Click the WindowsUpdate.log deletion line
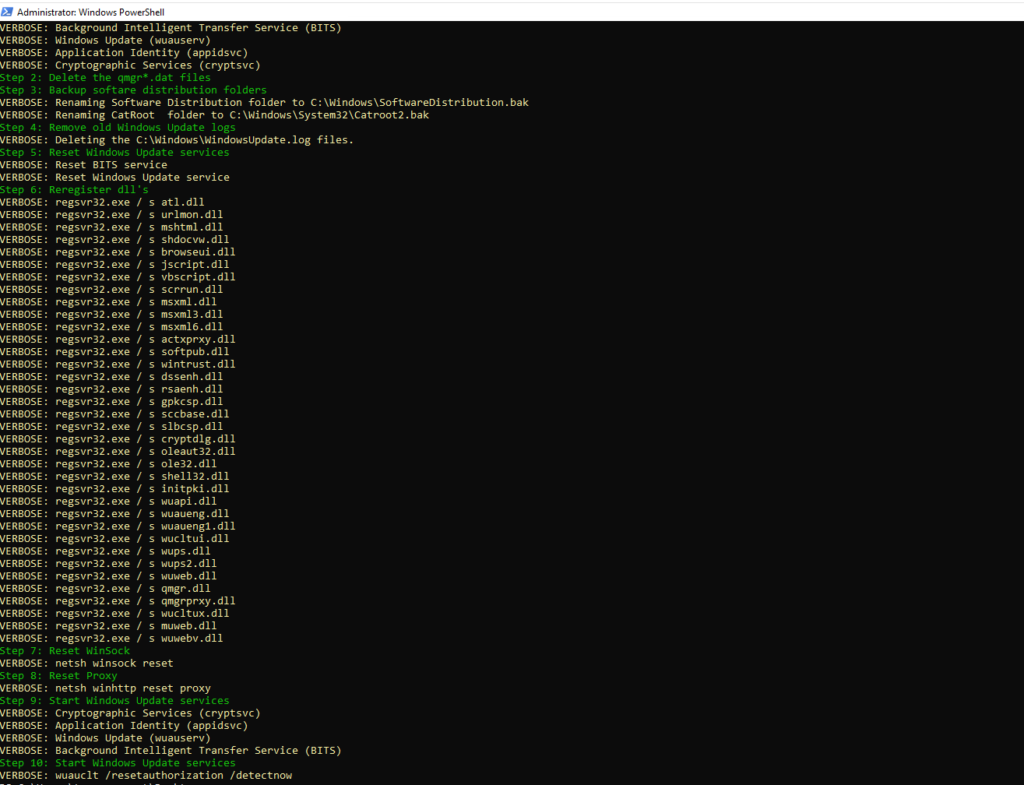1024x785 pixels. point(177,140)
